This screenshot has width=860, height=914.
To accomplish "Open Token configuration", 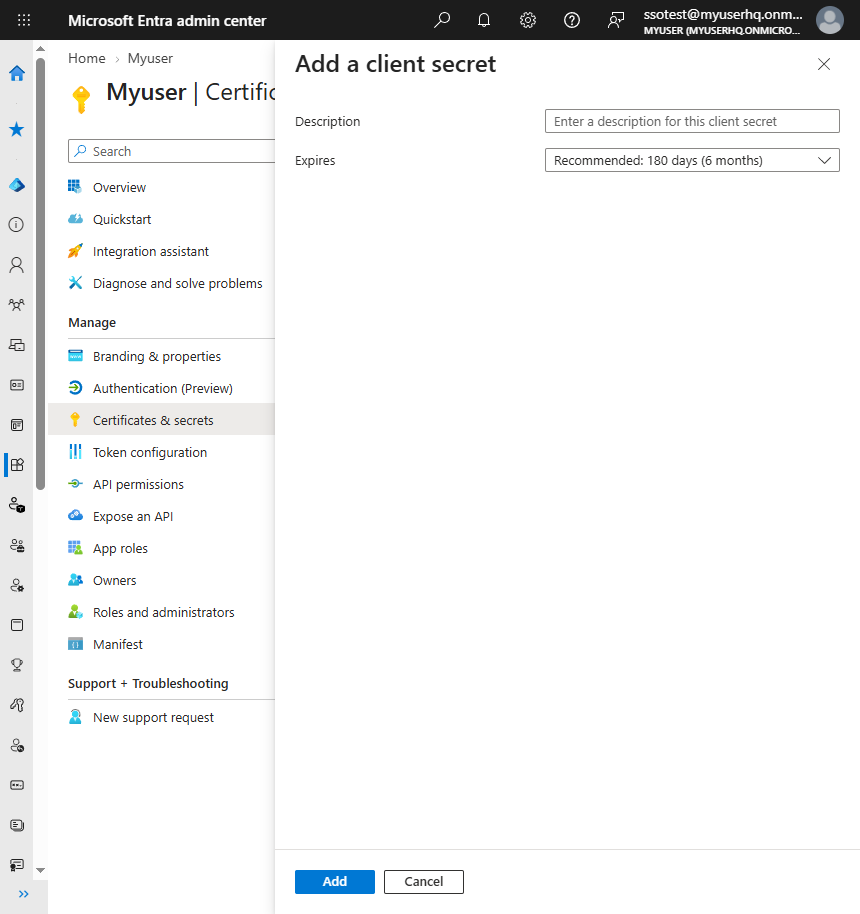I will pos(150,453).
